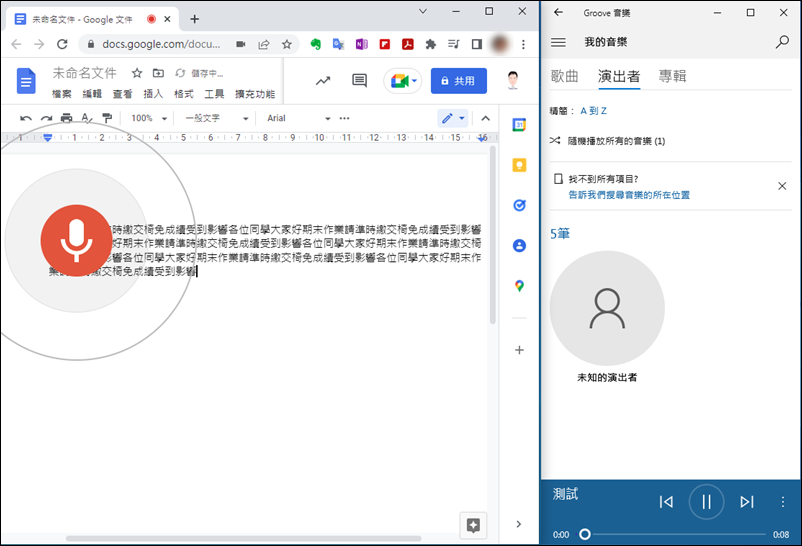Open Google Calendar side panel
Screen dimensions: 802x546
pos(519,124)
